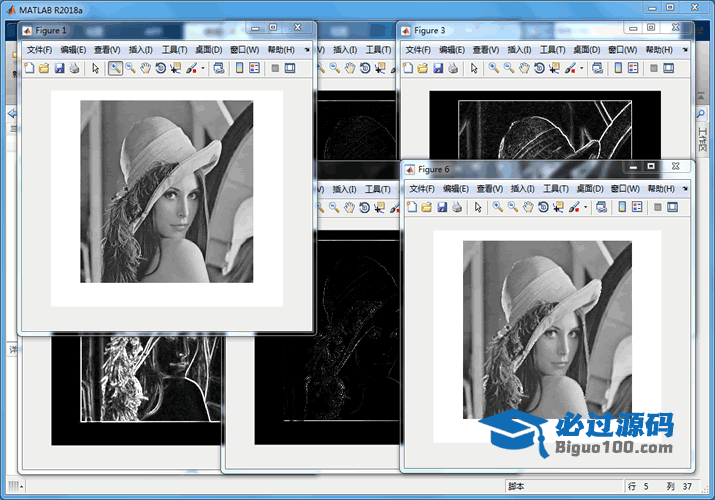Open 窗口(W) menu in Figure 6
Screen dimensions: 715x500
click(x=625, y=189)
